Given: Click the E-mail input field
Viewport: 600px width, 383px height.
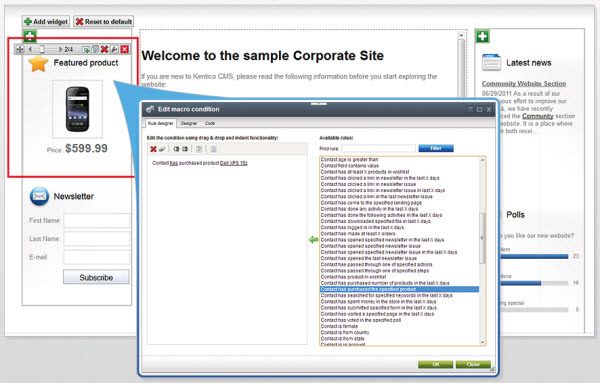Looking at the screenshot, I should coord(96,257).
